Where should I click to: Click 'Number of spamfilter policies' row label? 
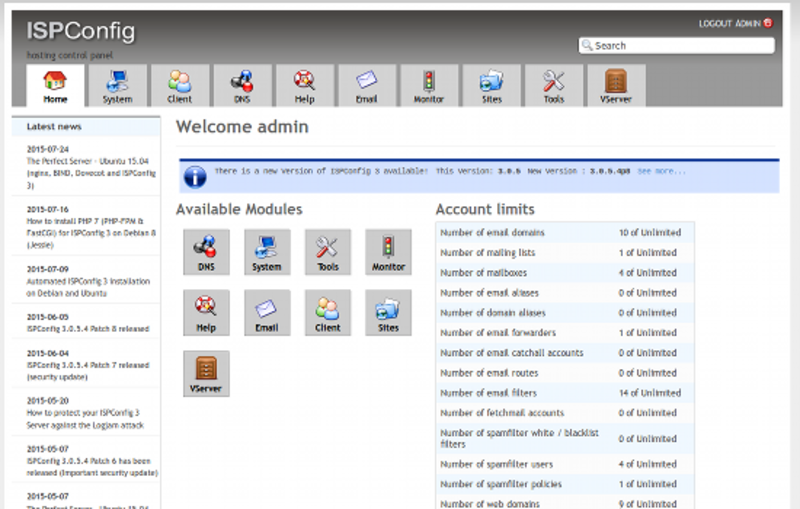point(501,484)
